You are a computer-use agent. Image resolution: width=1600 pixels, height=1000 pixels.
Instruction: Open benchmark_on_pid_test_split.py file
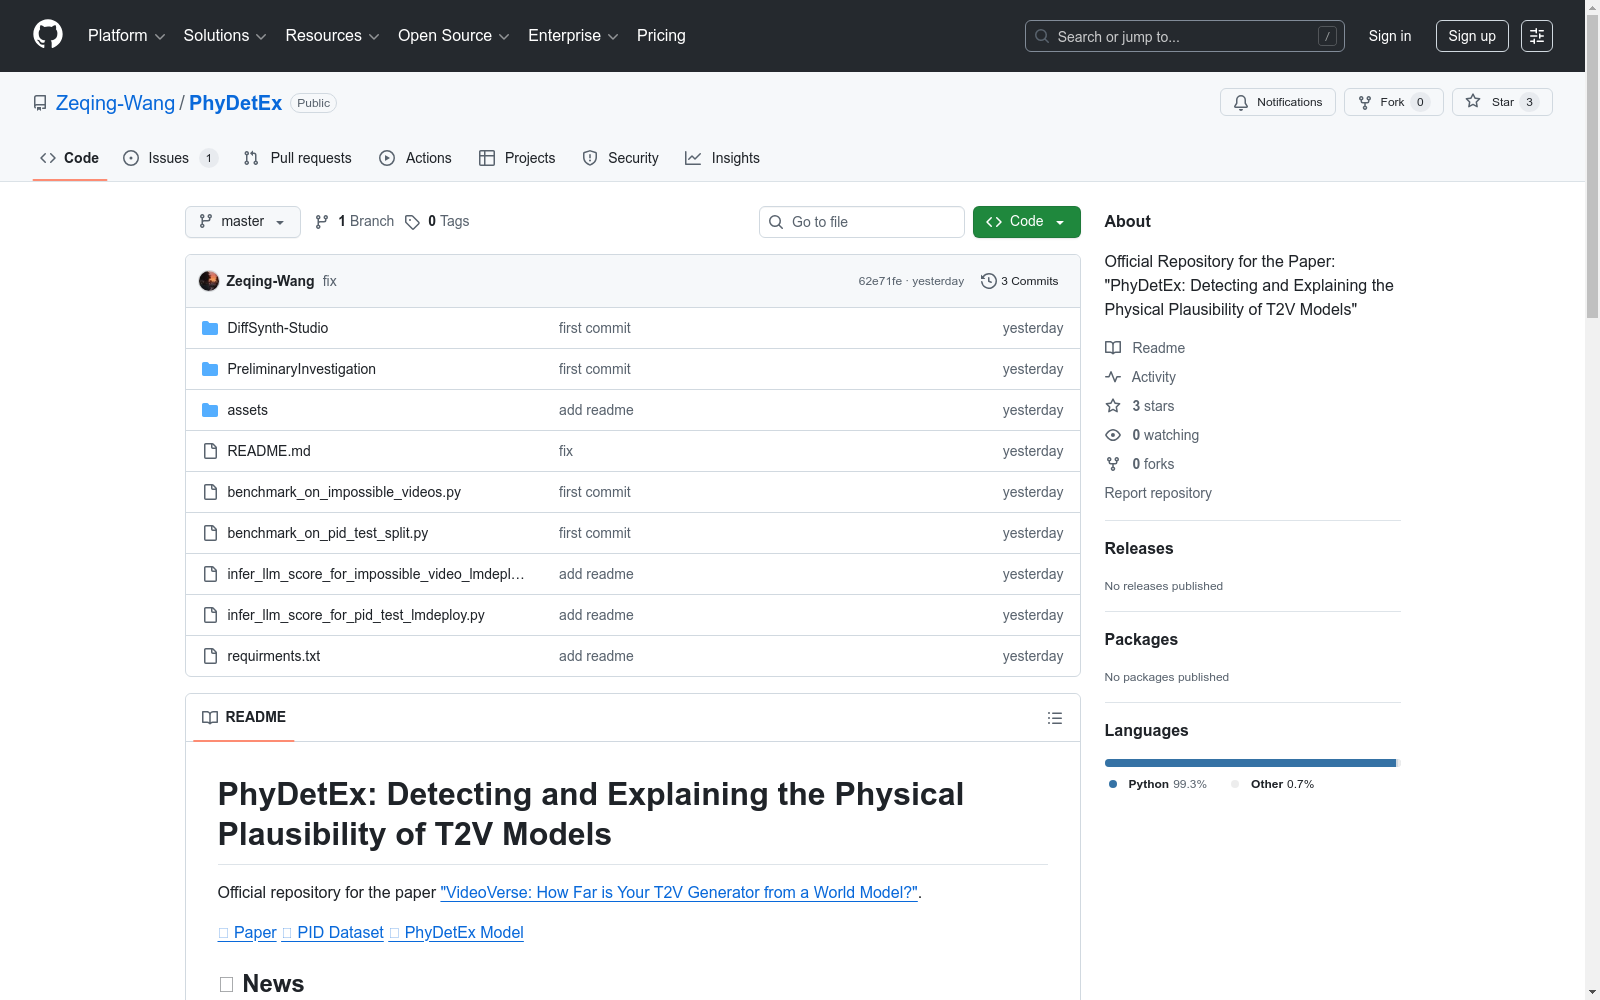[328, 533]
